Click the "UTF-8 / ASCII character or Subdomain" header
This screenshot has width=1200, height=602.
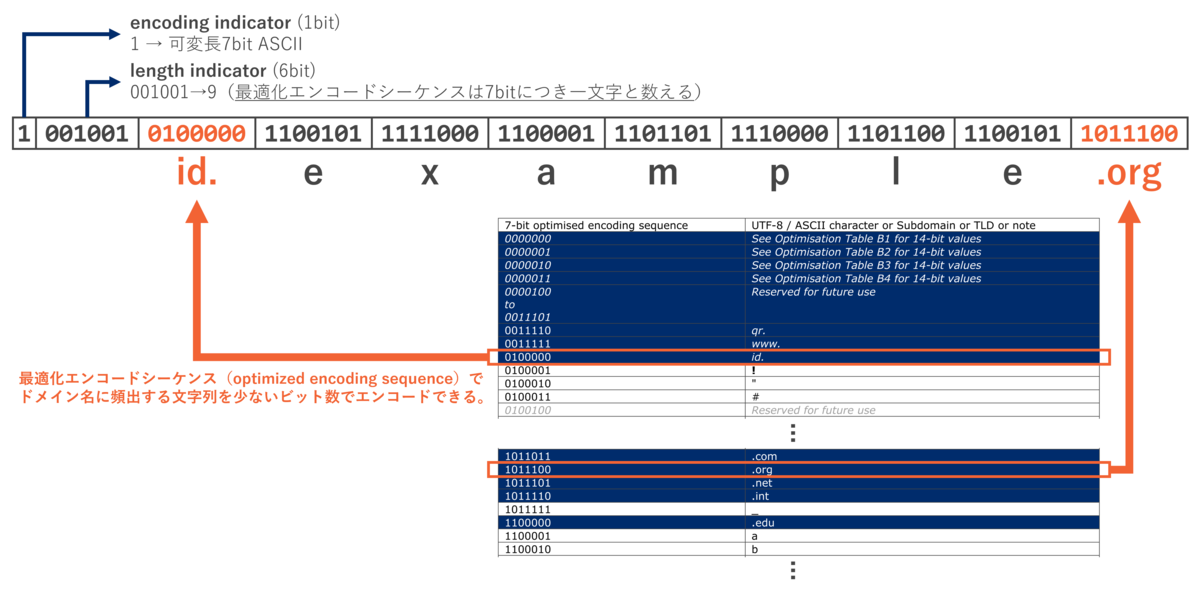point(893,225)
